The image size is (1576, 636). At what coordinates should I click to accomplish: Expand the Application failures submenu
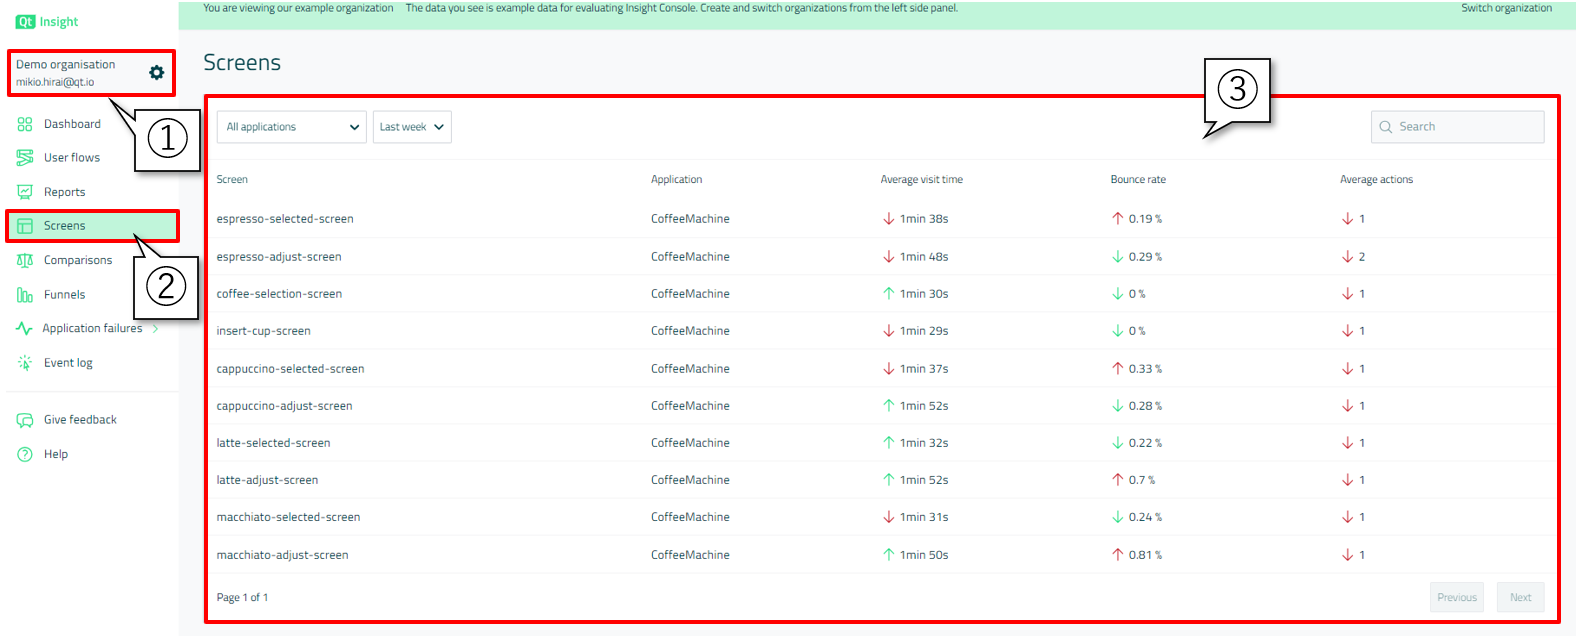tap(156, 329)
